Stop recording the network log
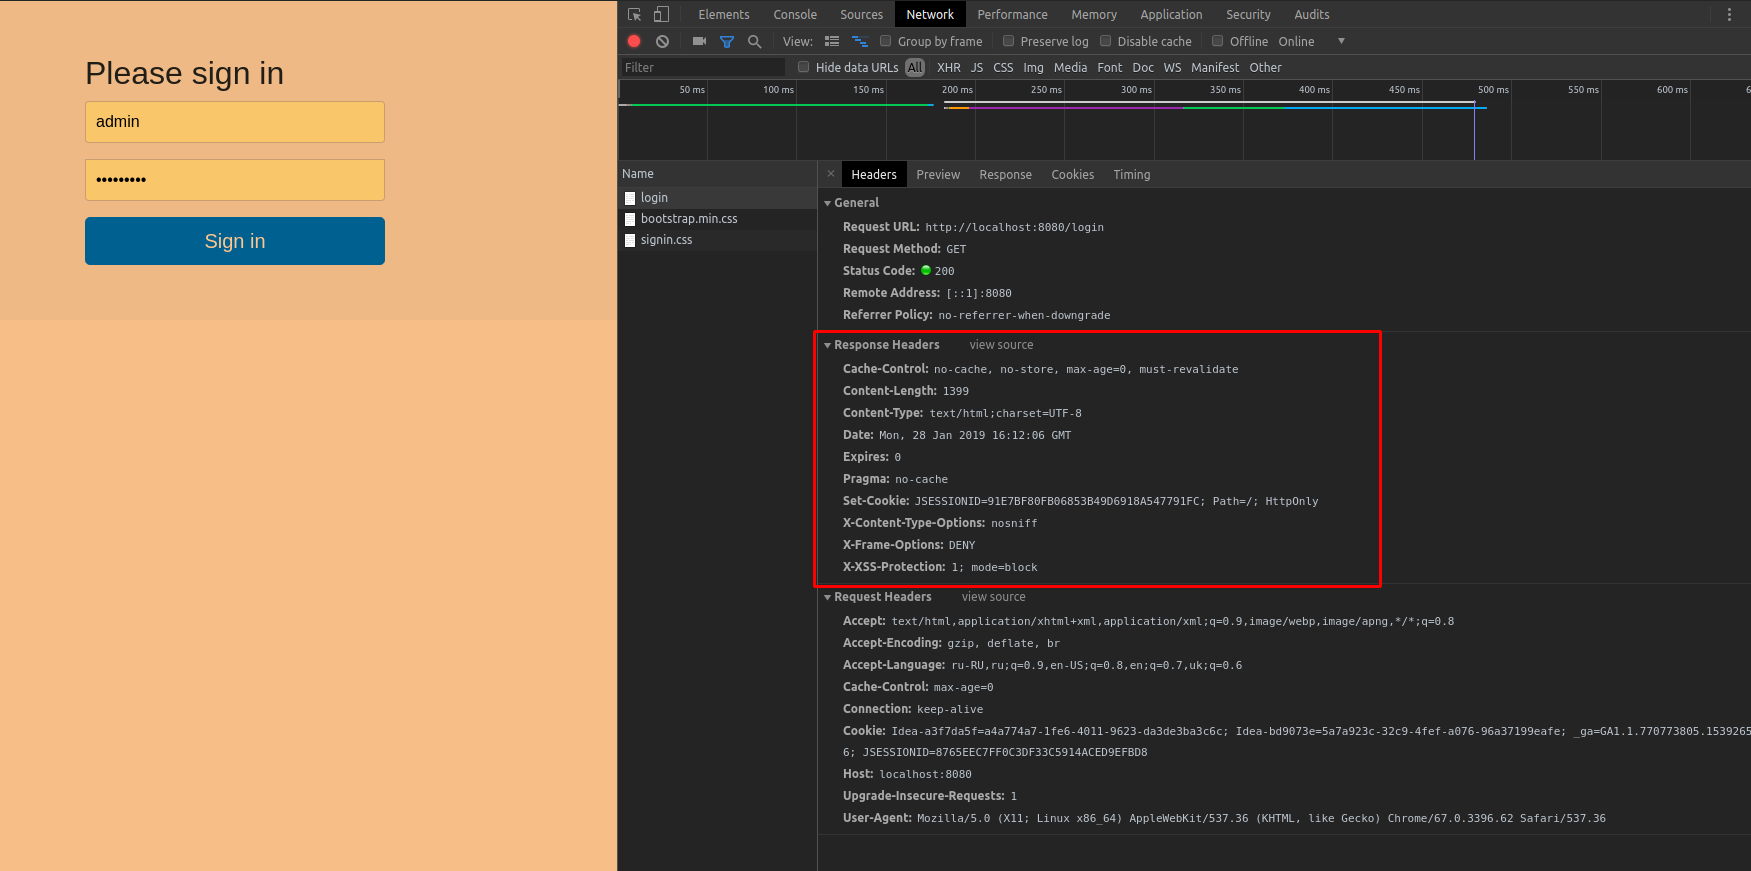 634,41
